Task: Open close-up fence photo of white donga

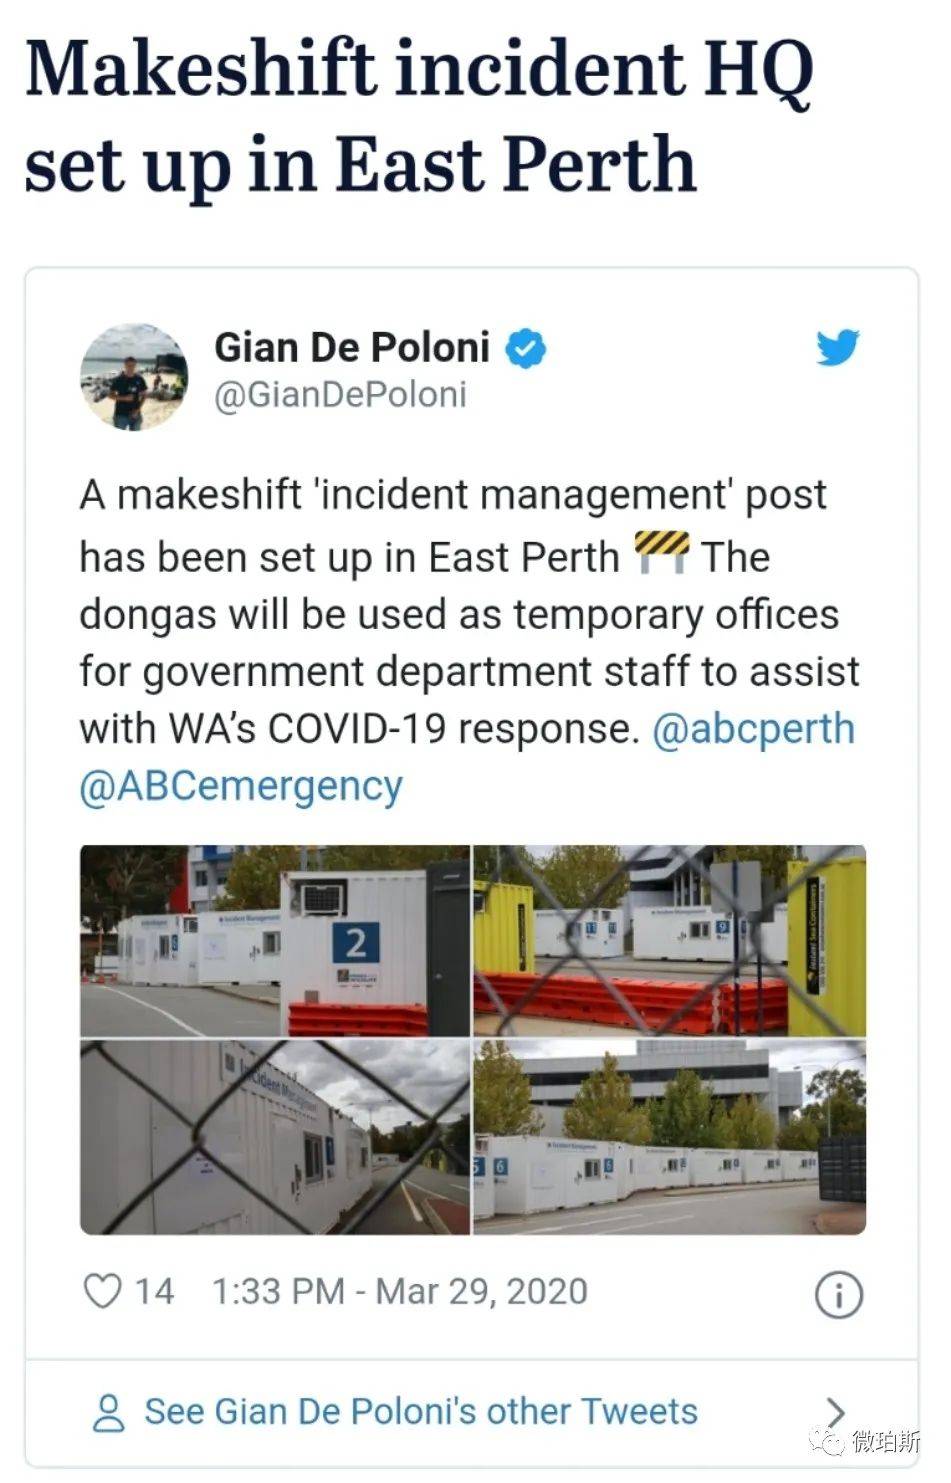Action: 275,1137
